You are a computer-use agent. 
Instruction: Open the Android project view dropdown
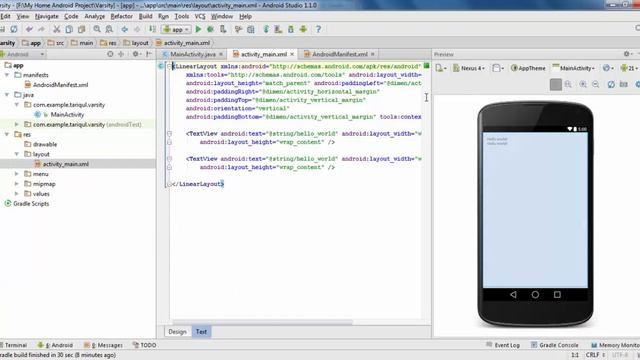pyautogui.click(x=22, y=54)
